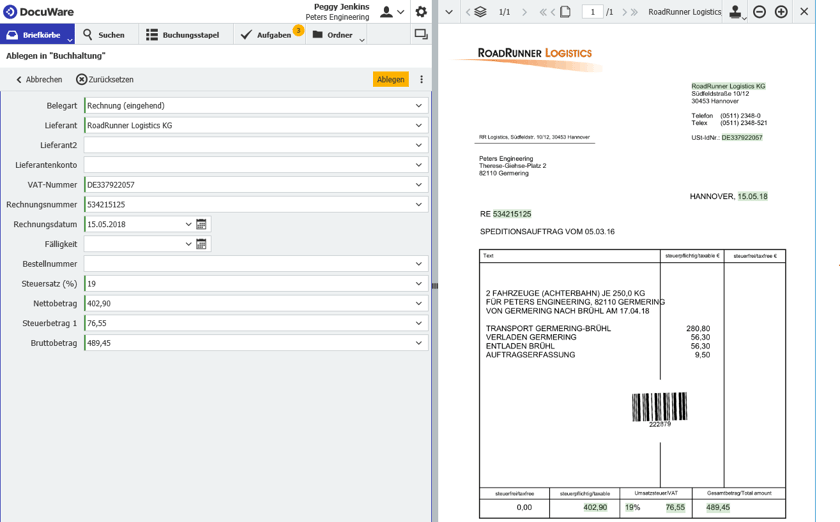Viewport: 840px width, 522px height.
Task: Click the DocuWare logo
Action: pos(39,12)
